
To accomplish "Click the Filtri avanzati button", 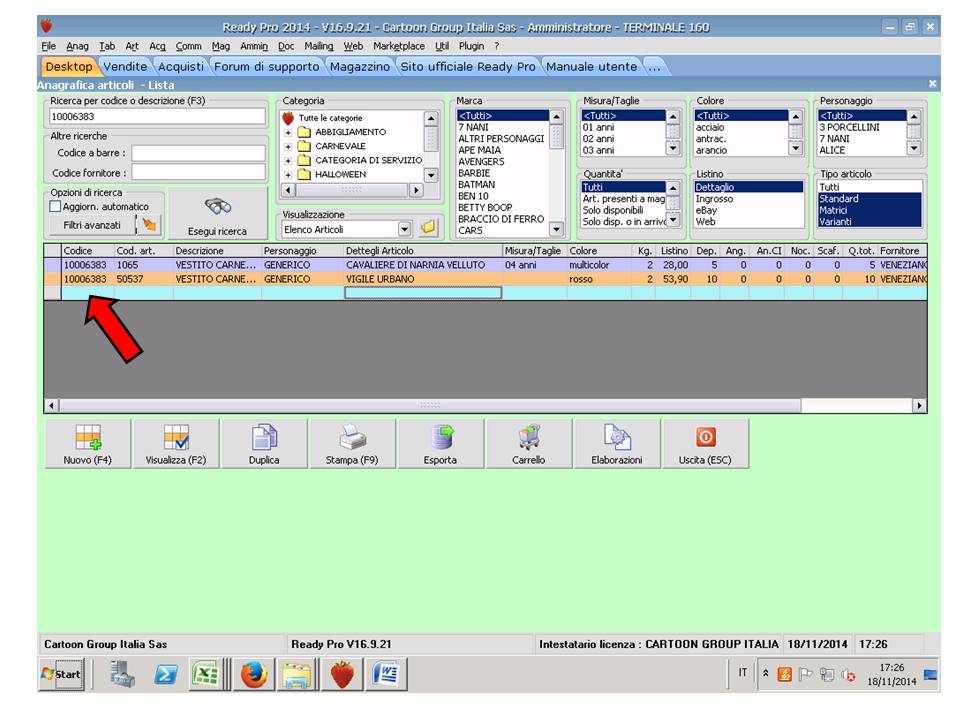I will point(92,225).
